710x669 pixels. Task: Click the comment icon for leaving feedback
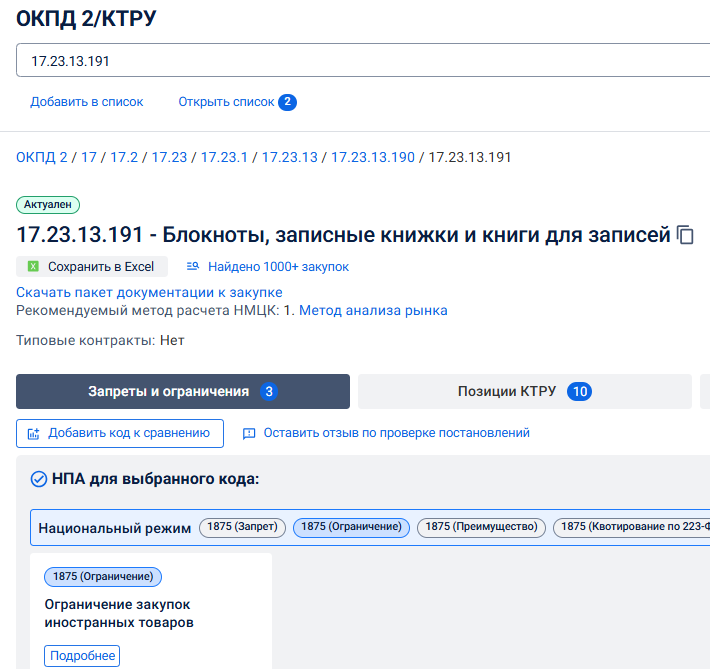click(x=249, y=433)
